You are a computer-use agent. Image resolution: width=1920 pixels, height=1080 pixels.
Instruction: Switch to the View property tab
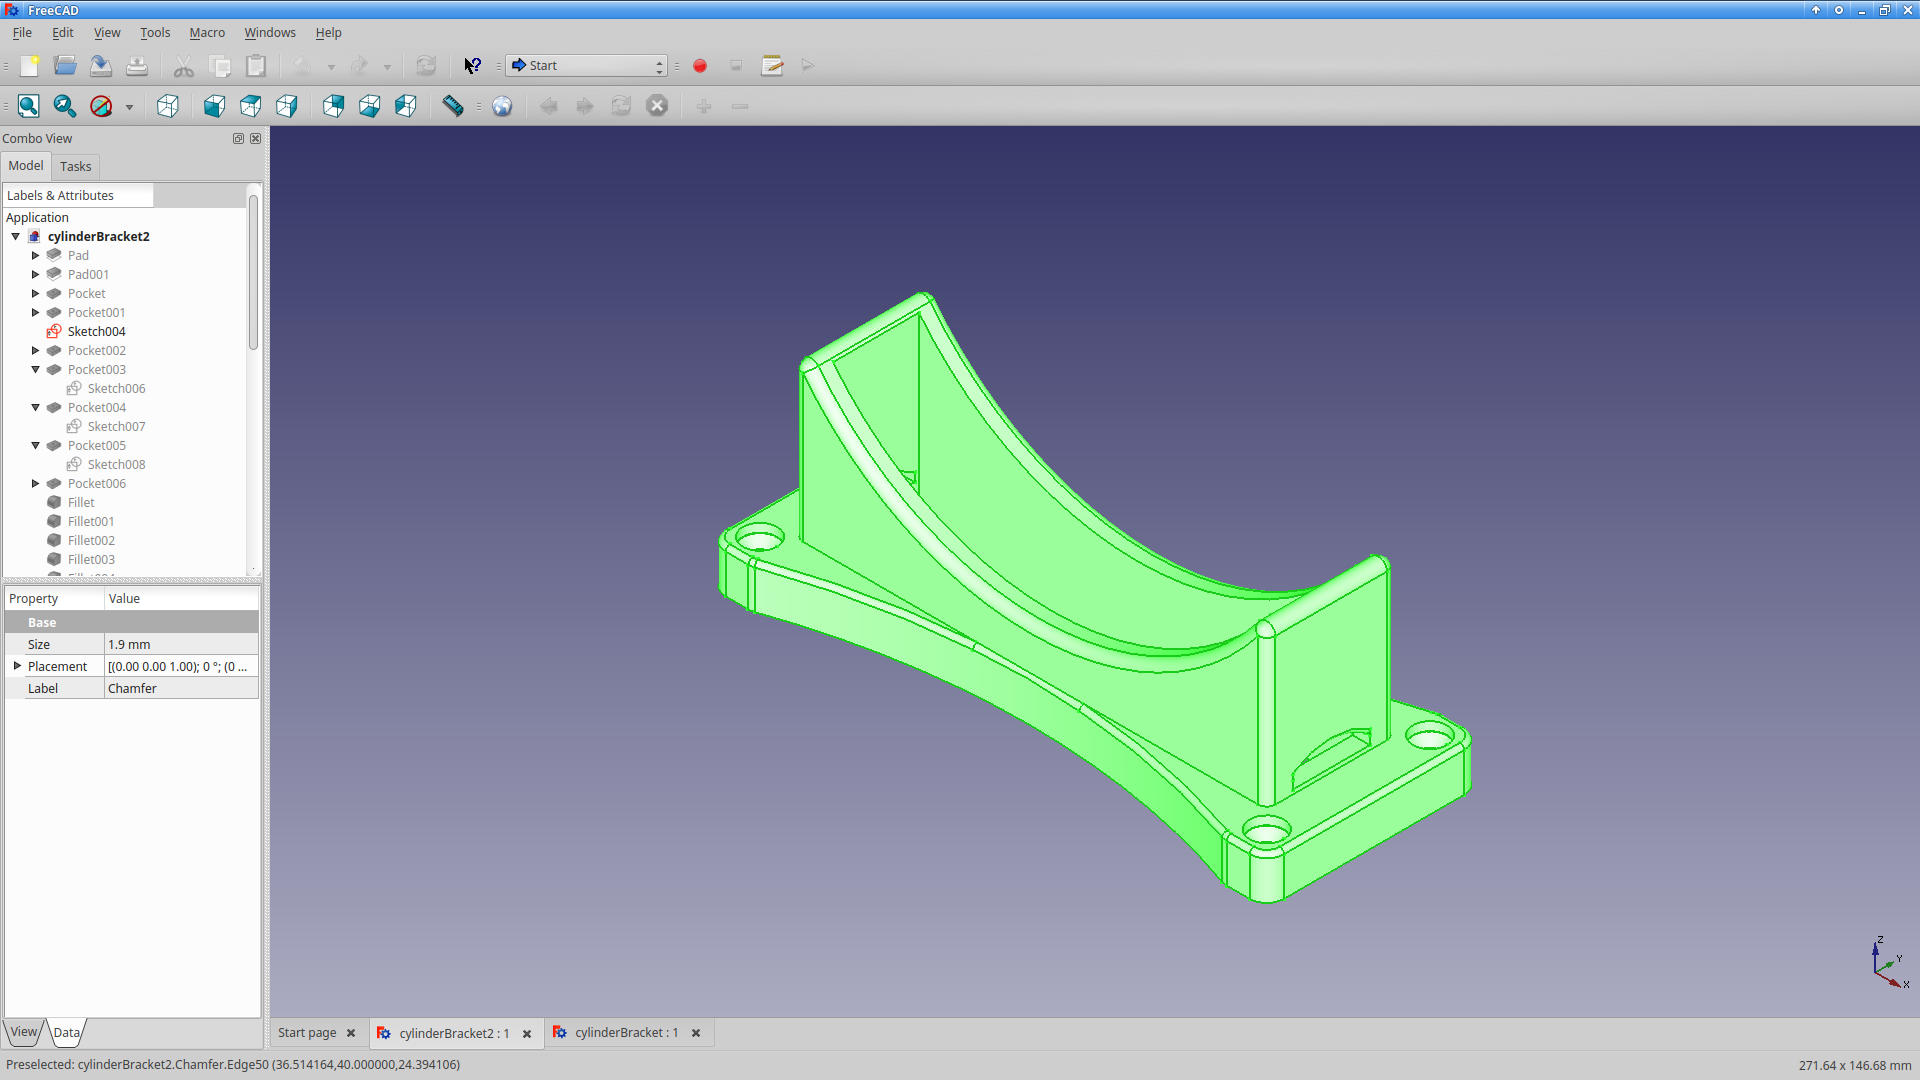[x=24, y=1032]
